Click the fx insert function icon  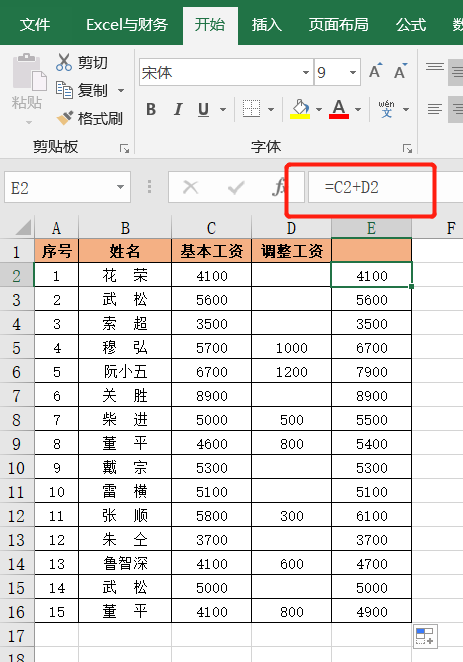click(x=279, y=187)
